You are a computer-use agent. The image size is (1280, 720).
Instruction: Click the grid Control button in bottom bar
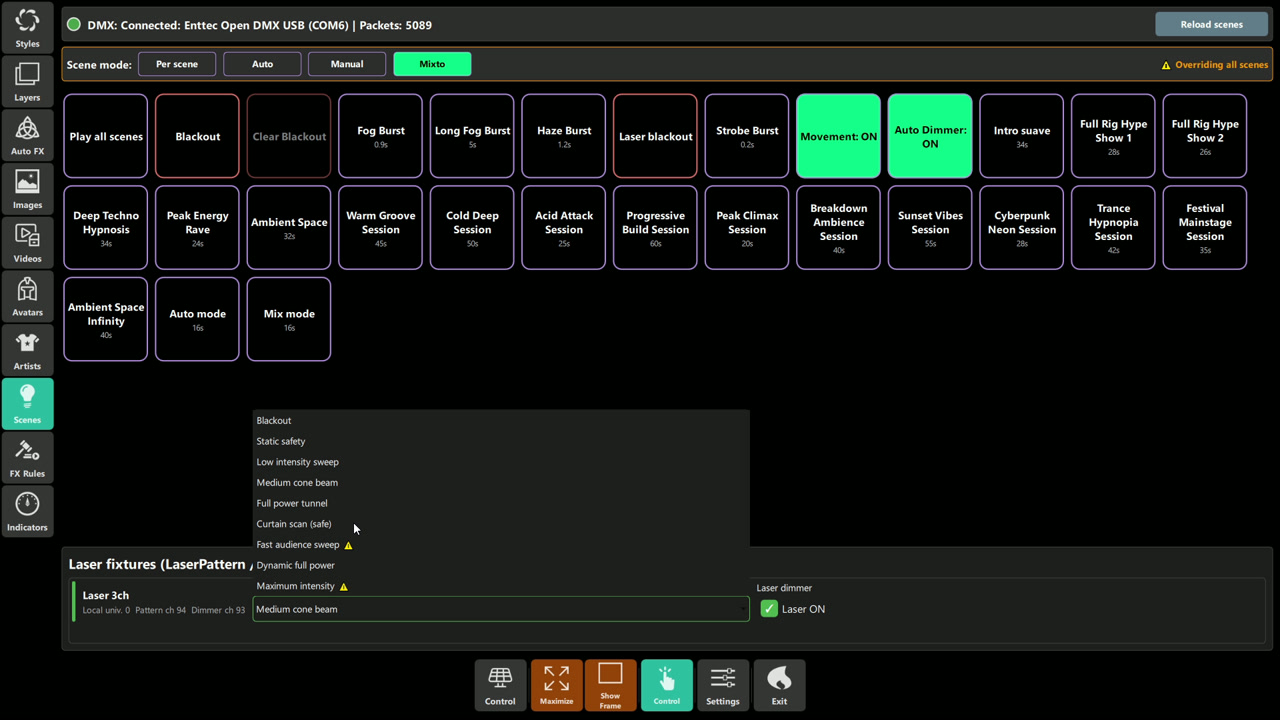coord(500,685)
